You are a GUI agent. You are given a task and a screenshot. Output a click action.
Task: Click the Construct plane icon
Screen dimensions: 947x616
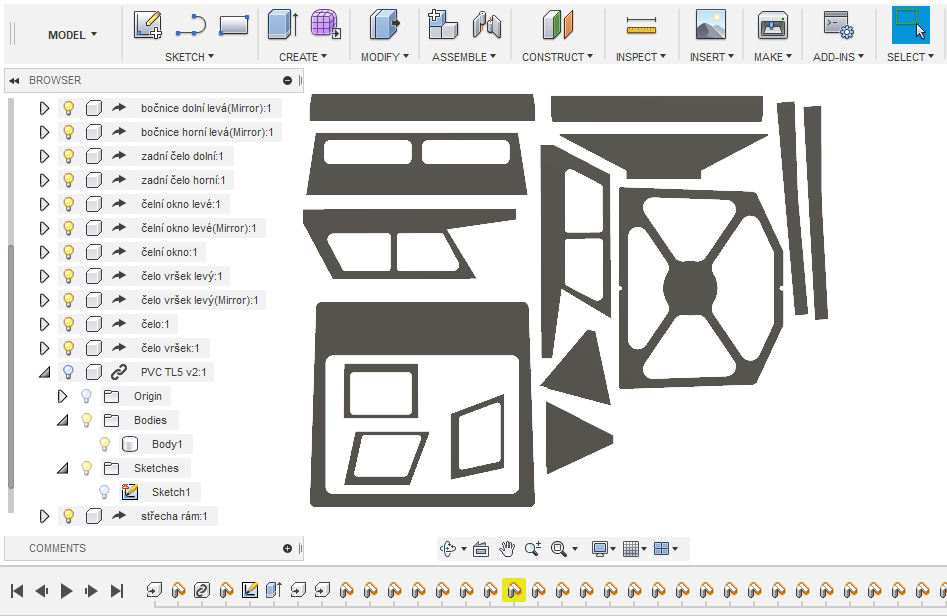coord(557,25)
